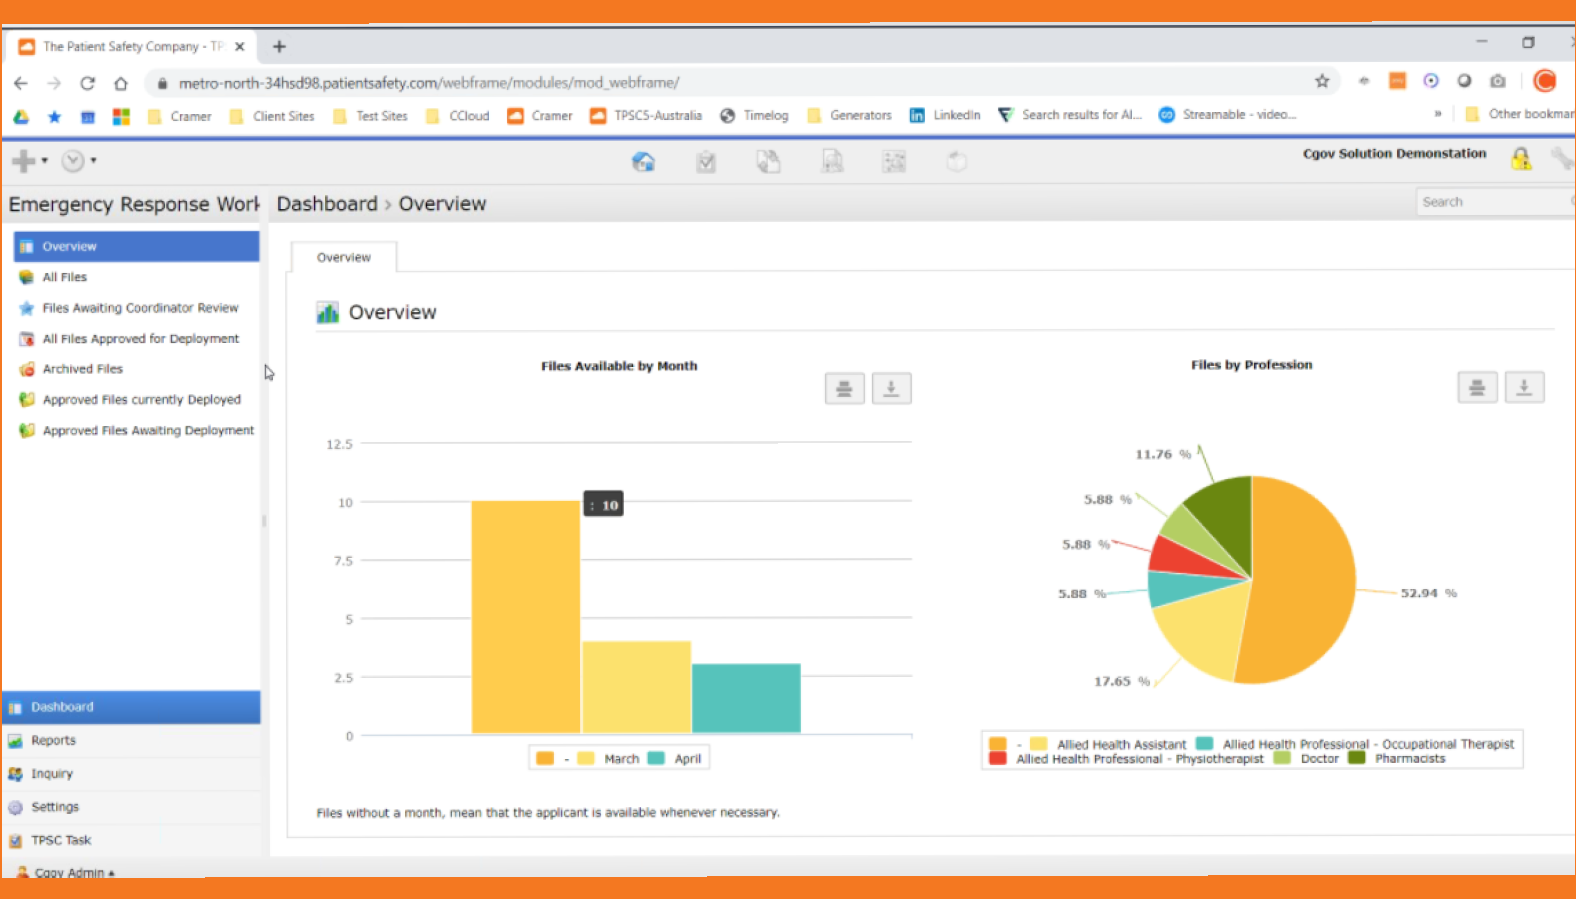1576x900 pixels.
Task: Click the camera screenshot extension icon
Action: 1498,81
